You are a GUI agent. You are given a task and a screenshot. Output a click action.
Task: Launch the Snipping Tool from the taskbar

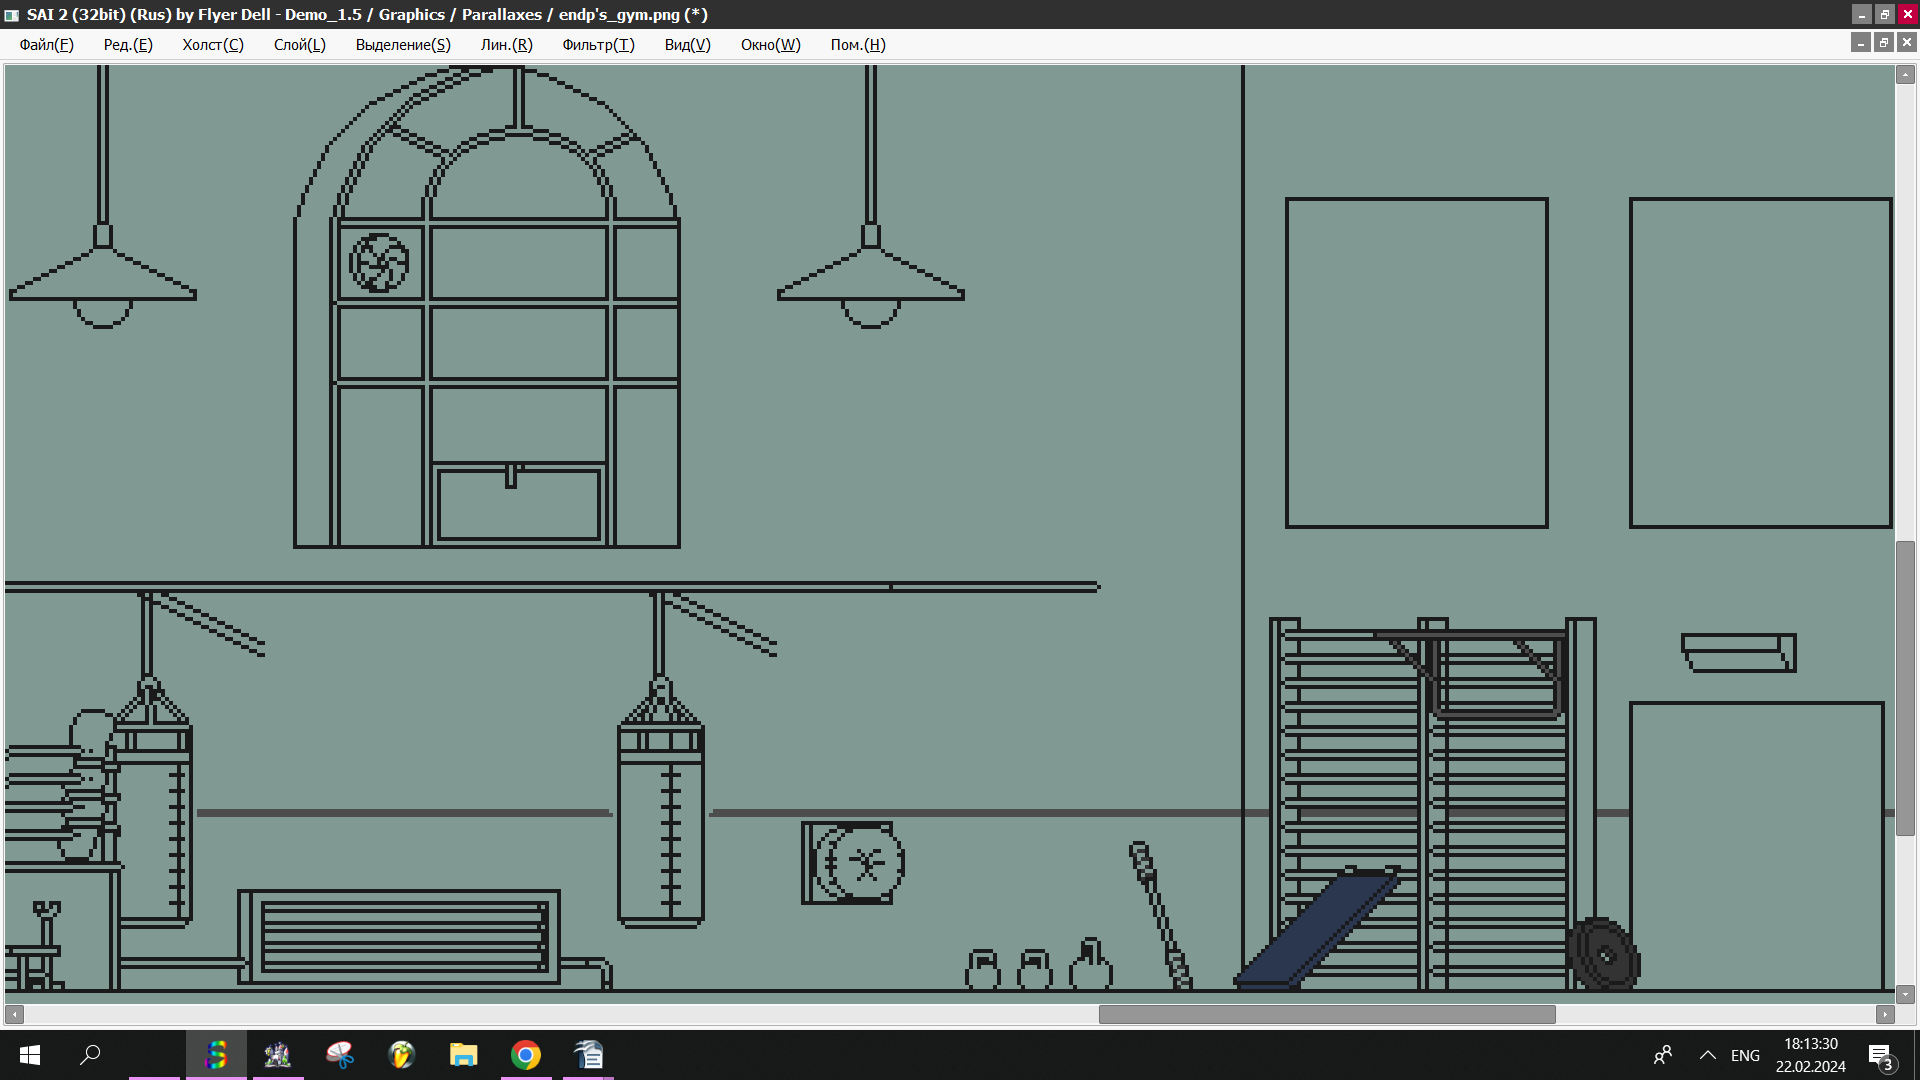pyautogui.click(x=340, y=1055)
